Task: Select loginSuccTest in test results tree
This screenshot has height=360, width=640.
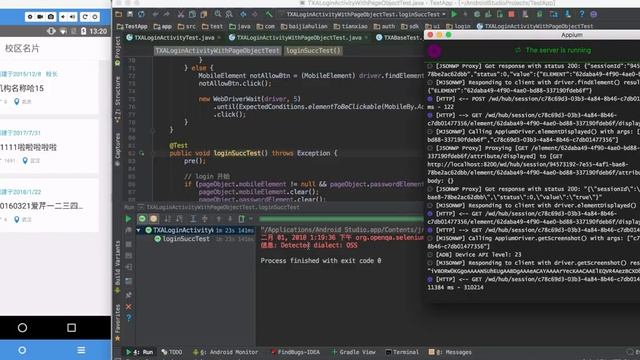Action: [x=186, y=239]
